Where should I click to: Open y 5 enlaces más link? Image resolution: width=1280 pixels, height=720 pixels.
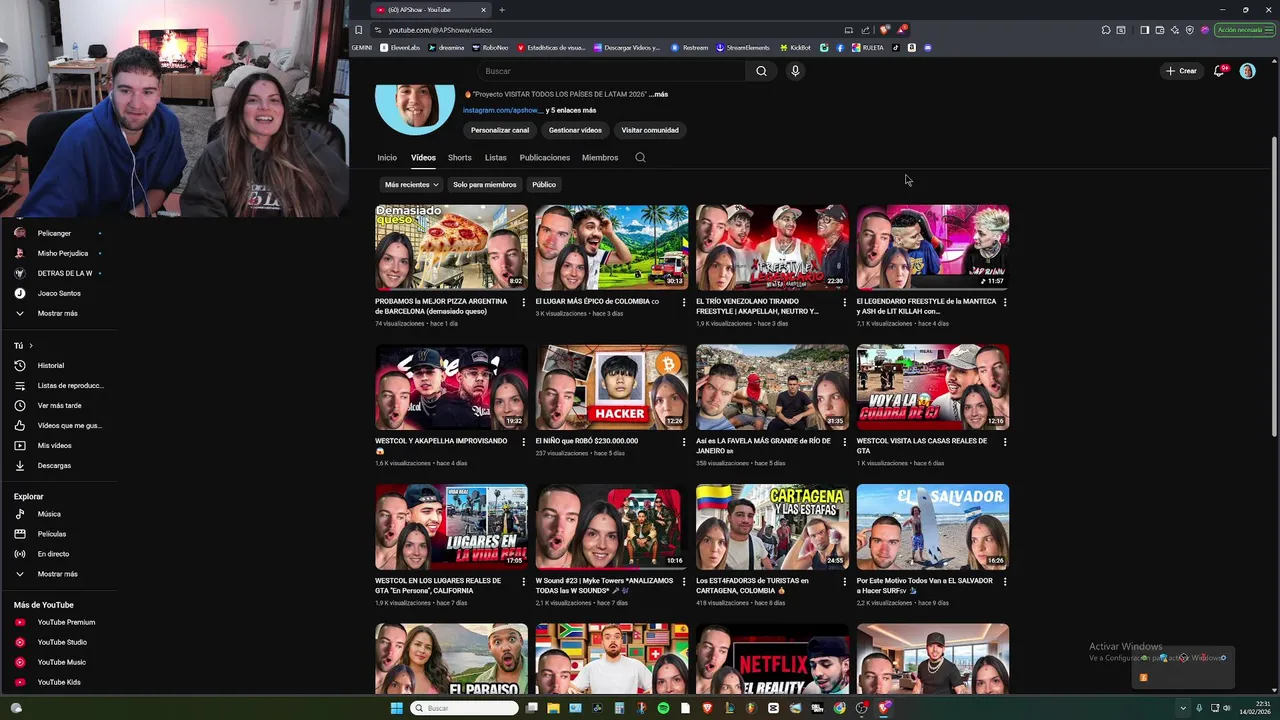(571, 110)
